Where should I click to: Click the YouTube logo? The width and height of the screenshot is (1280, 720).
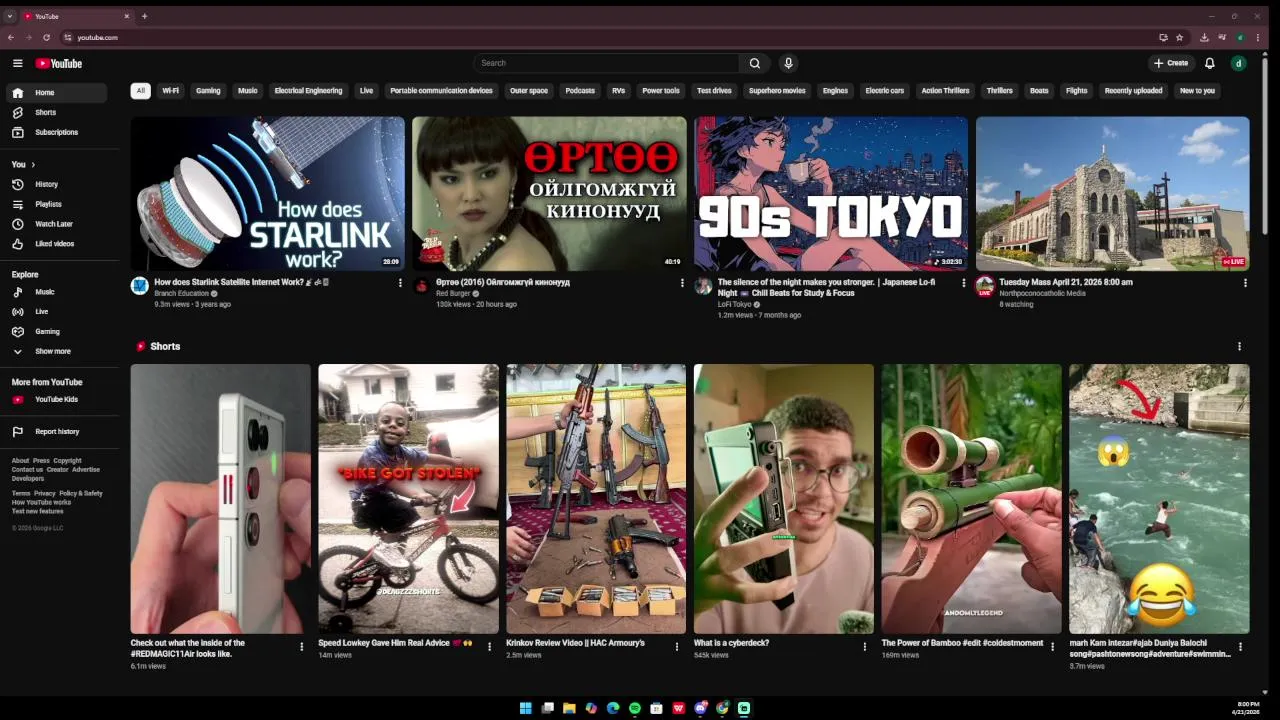(58, 63)
